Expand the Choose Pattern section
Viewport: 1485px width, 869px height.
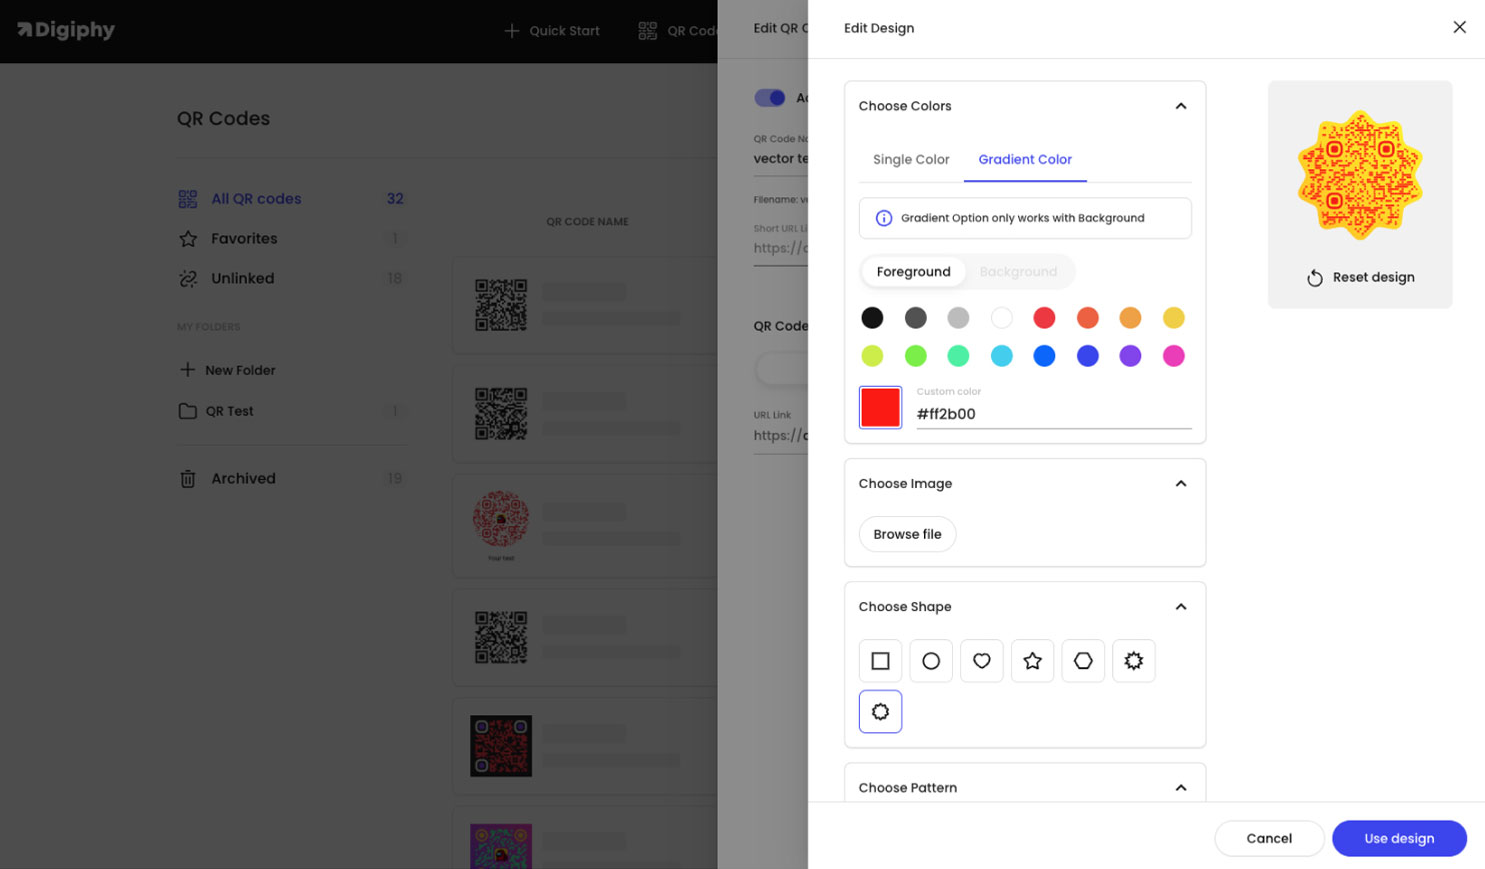pos(1181,787)
